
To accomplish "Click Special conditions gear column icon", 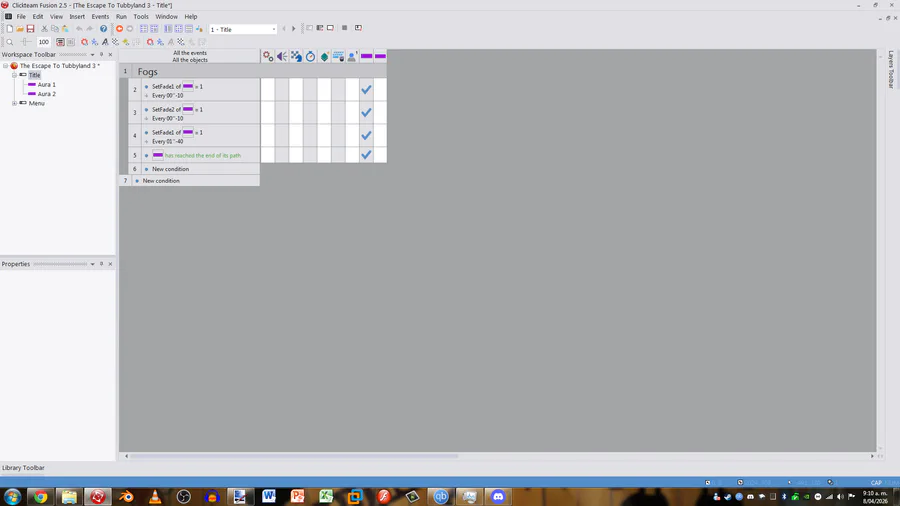I will point(267,56).
